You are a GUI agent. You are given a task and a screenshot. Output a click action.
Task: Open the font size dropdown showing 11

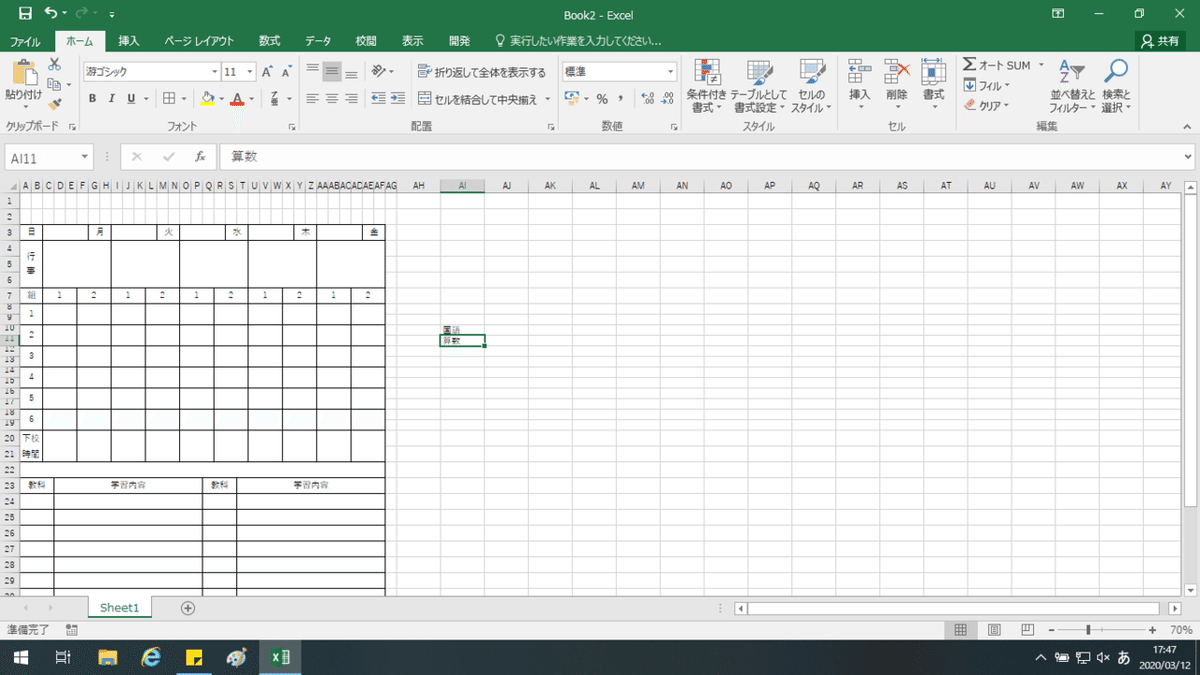click(x=250, y=72)
